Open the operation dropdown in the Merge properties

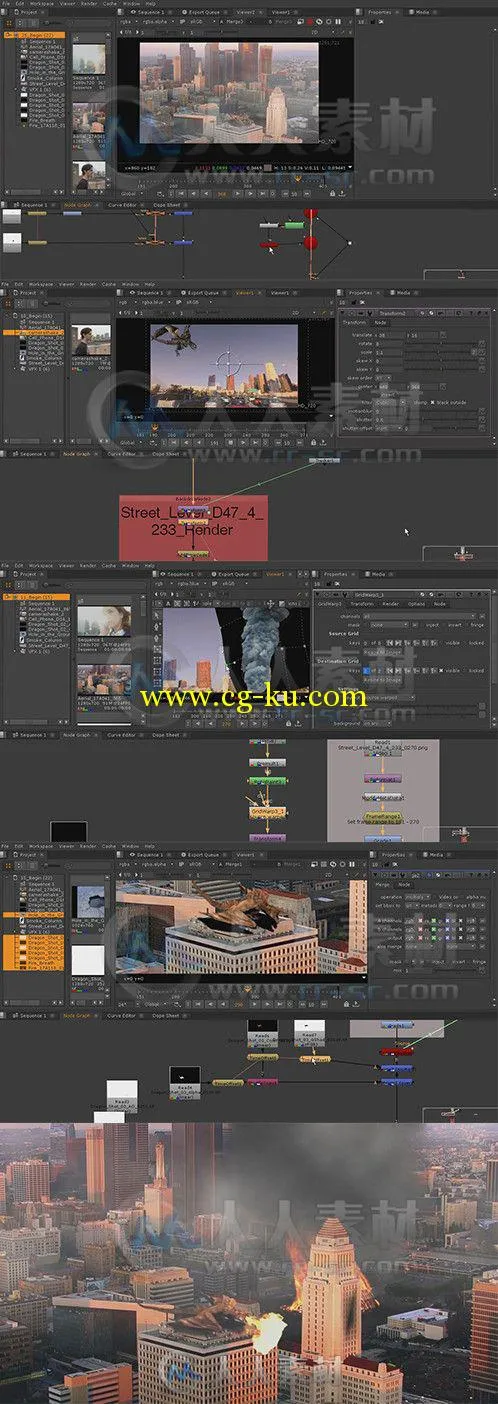(418, 897)
